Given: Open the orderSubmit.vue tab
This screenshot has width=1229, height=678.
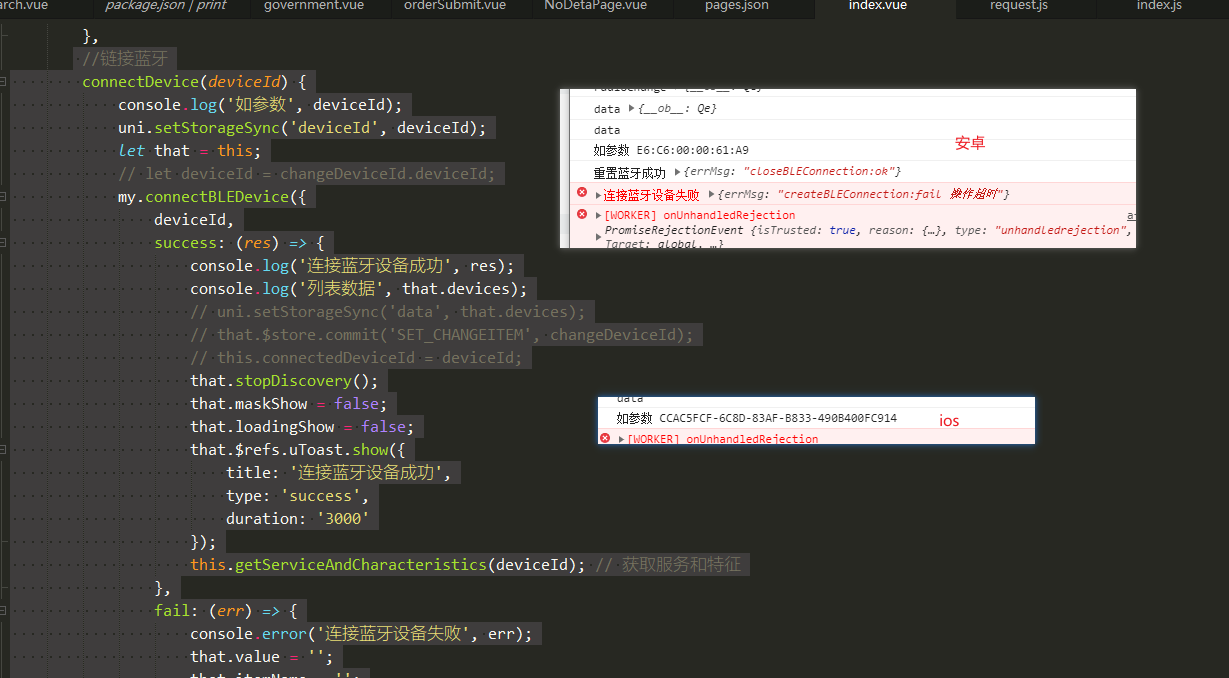Looking at the screenshot, I should click(x=454, y=6).
